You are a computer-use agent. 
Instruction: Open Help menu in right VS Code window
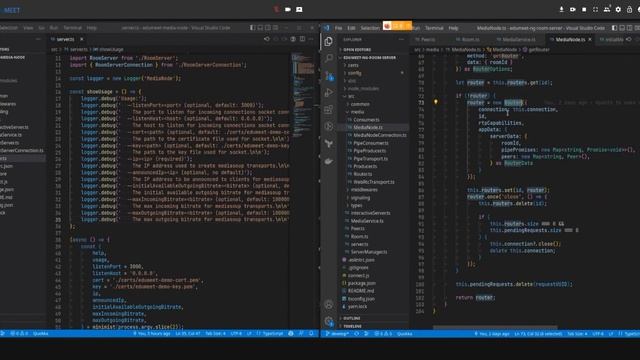tap(453, 28)
